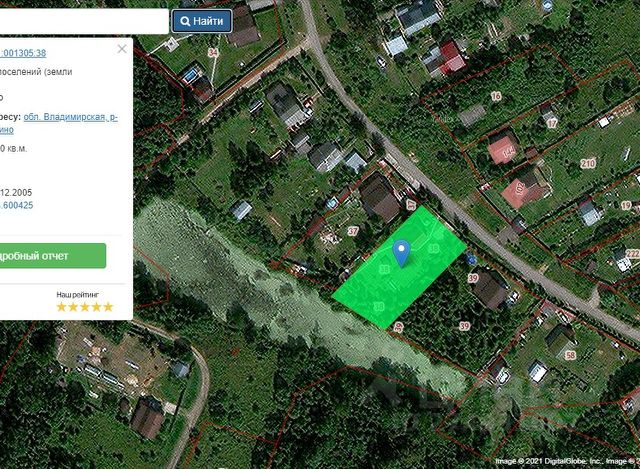640x469 pixels.
Task: Focus the search input field
Action: click(84, 21)
